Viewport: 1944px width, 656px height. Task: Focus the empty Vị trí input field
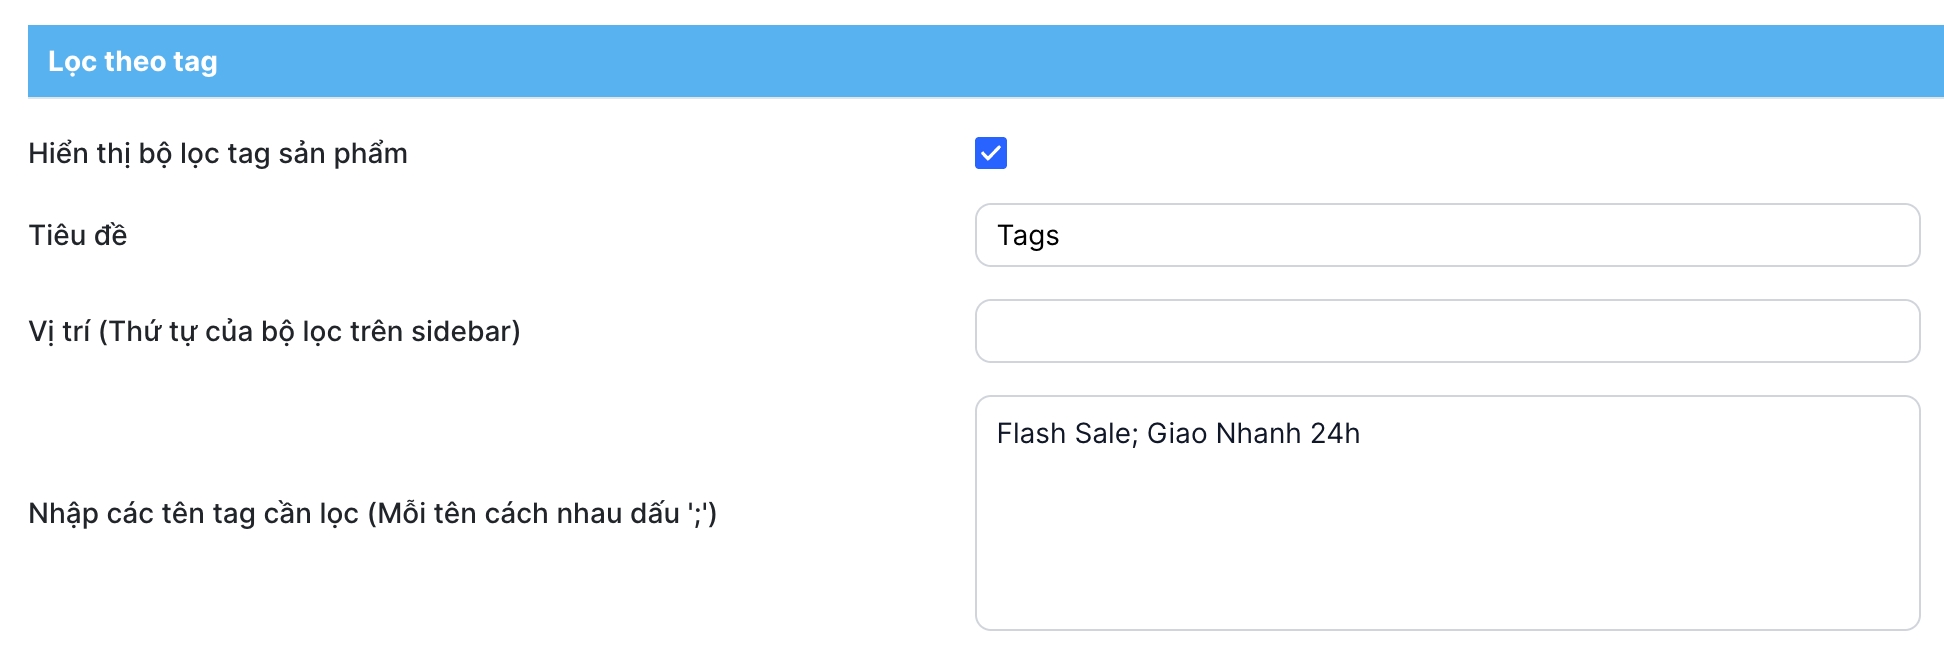pyautogui.click(x=1446, y=331)
